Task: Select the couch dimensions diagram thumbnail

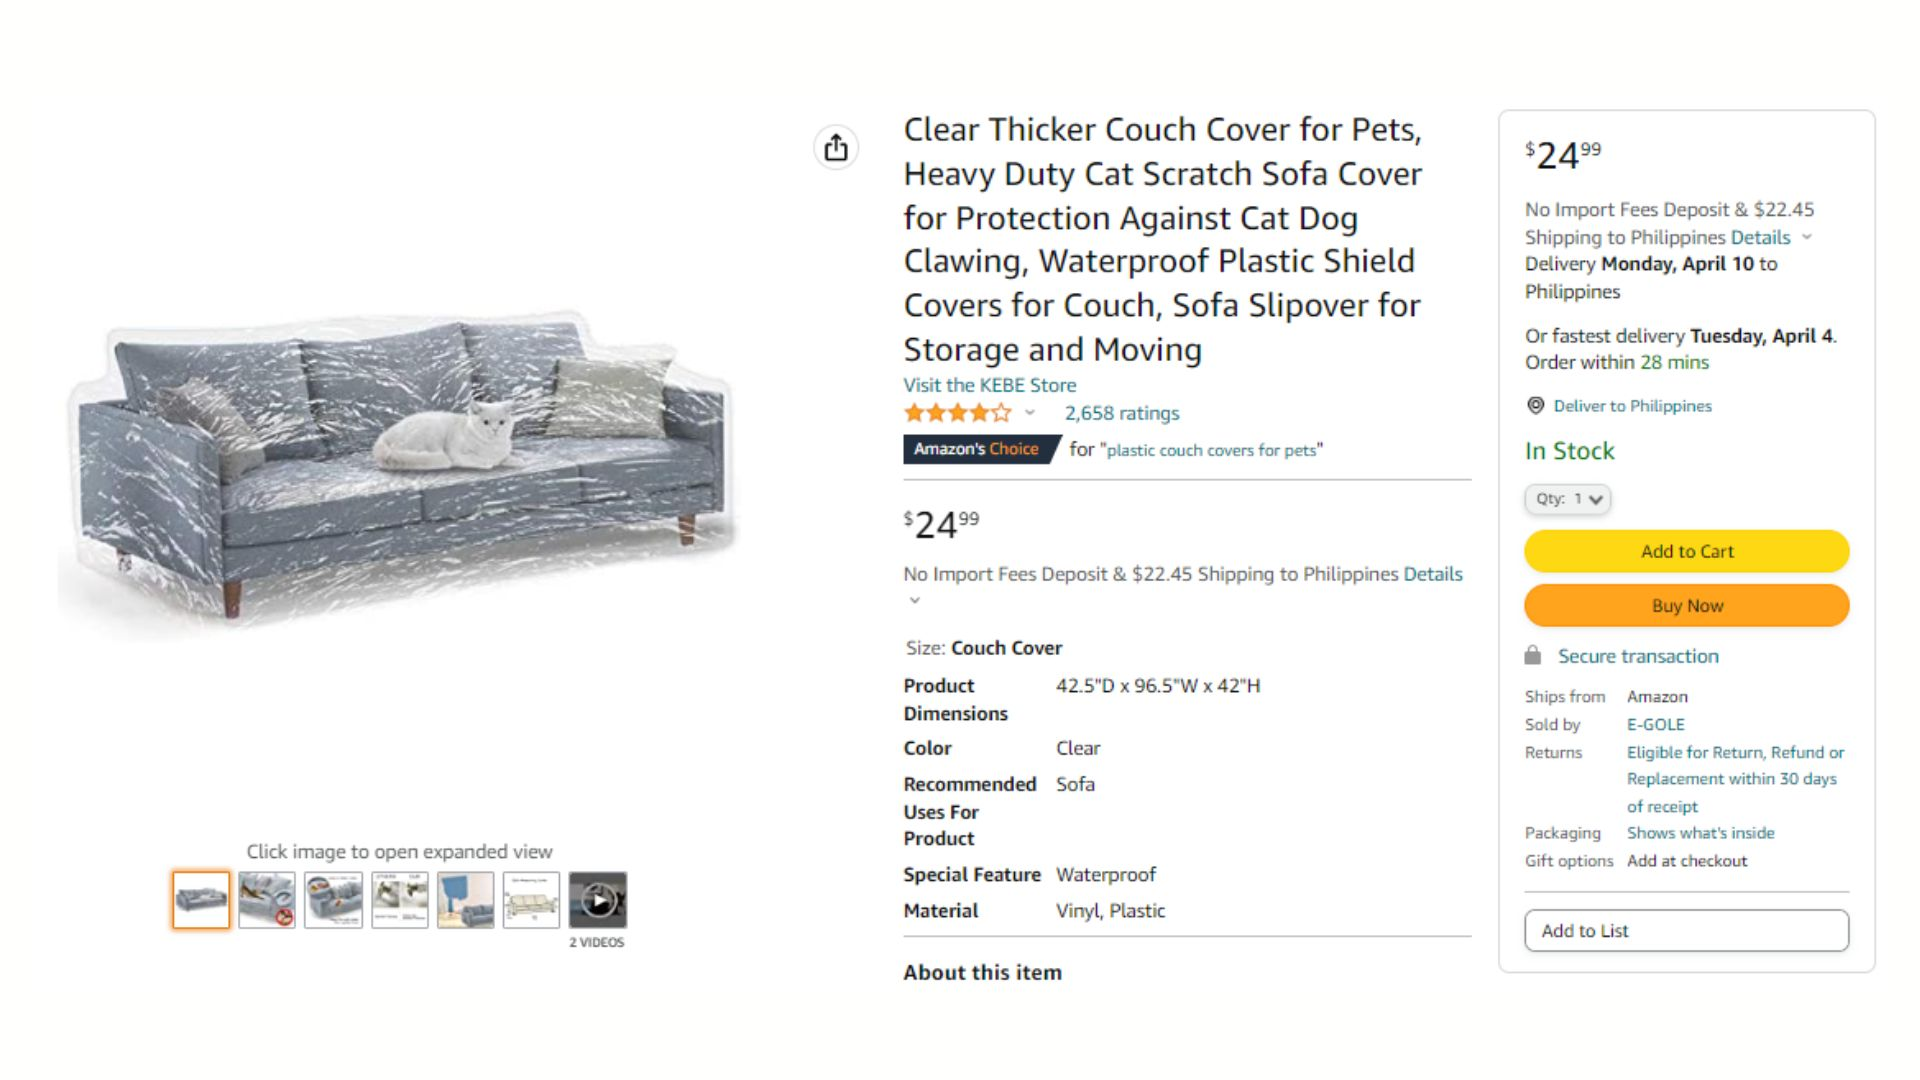Action: [532, 900]
